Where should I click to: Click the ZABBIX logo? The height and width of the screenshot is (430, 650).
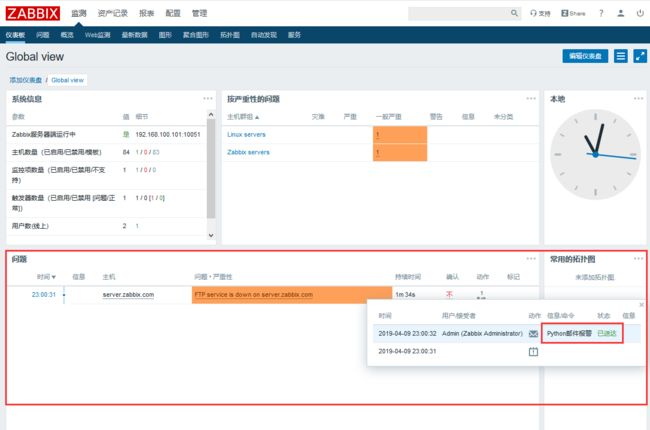coord(33,13)
